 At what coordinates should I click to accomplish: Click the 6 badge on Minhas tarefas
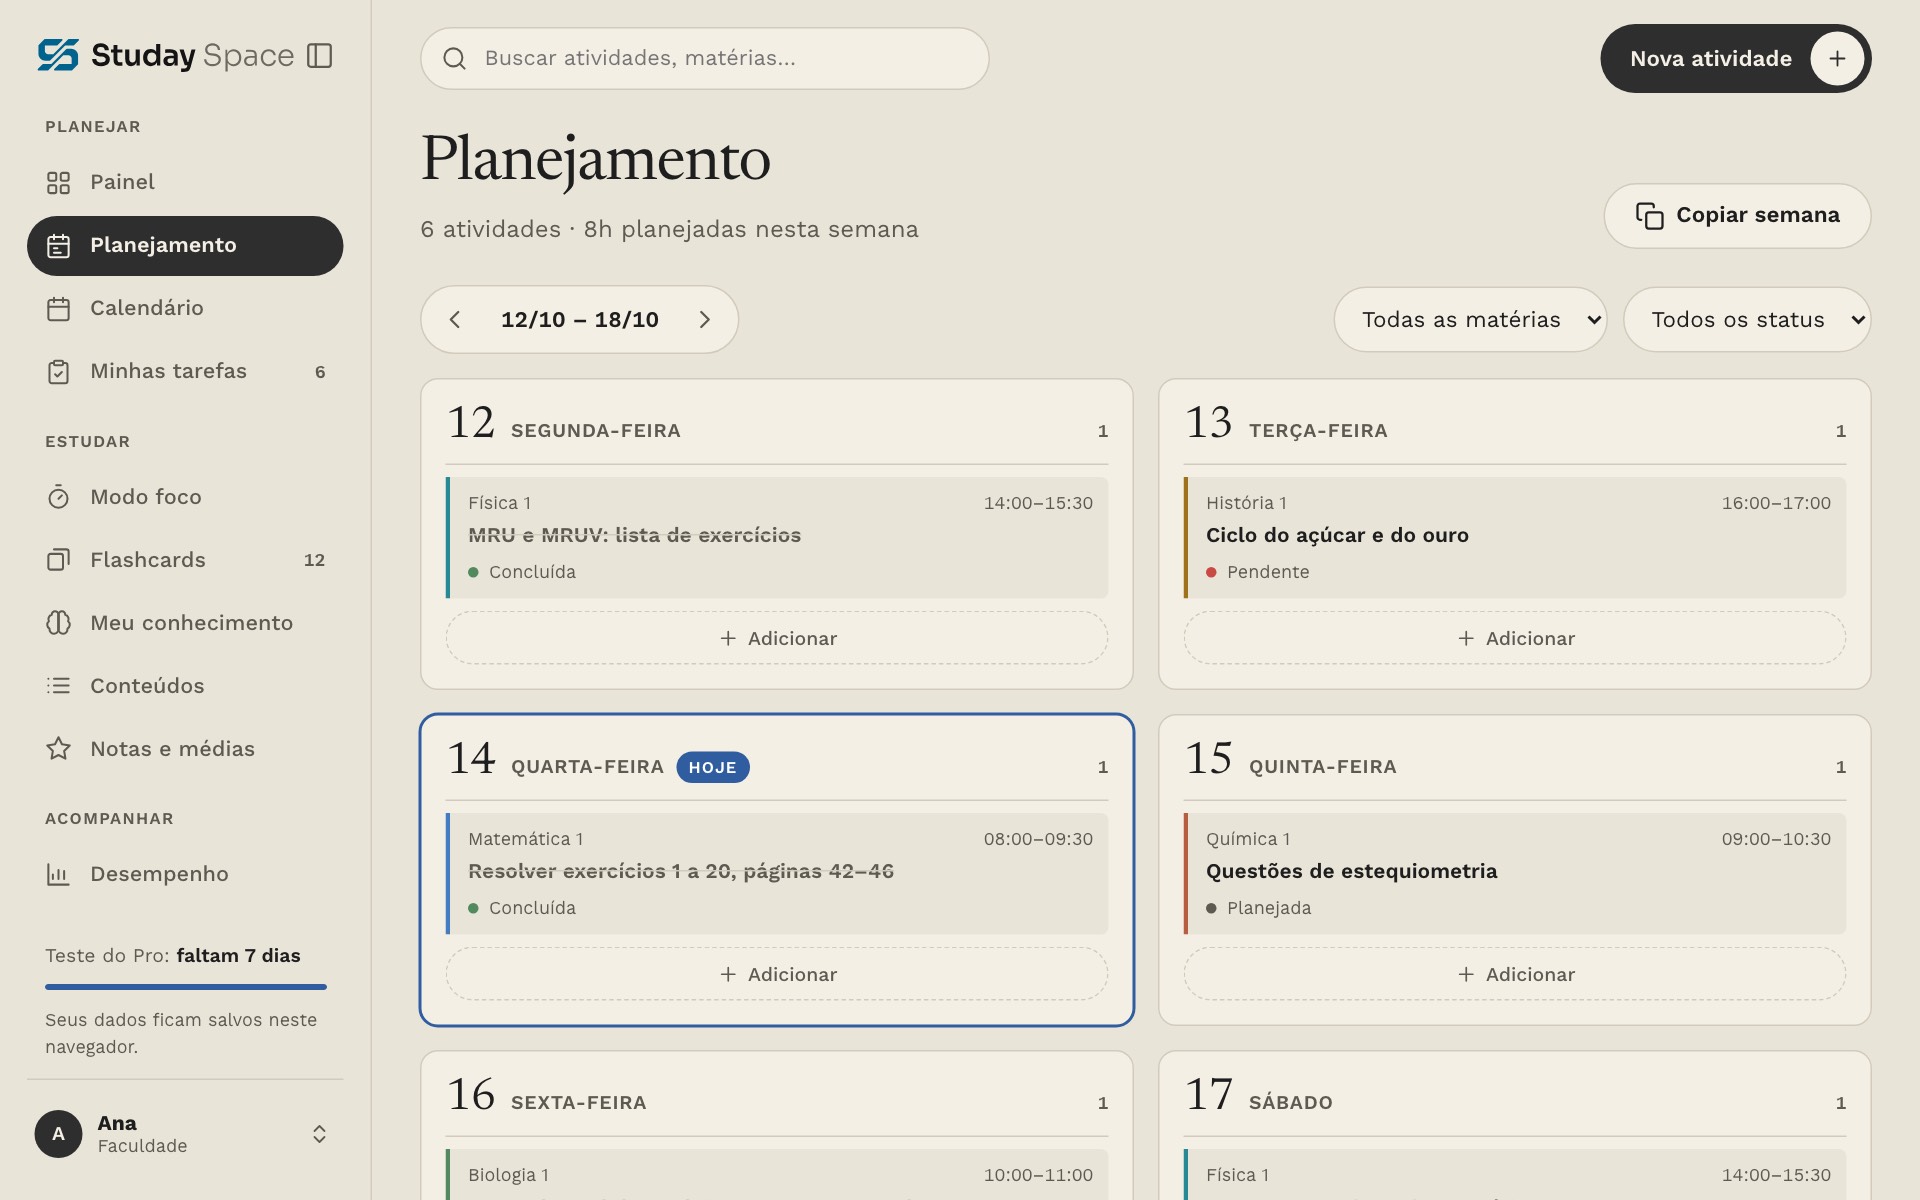pyautogui.click(x=320, y=372)
